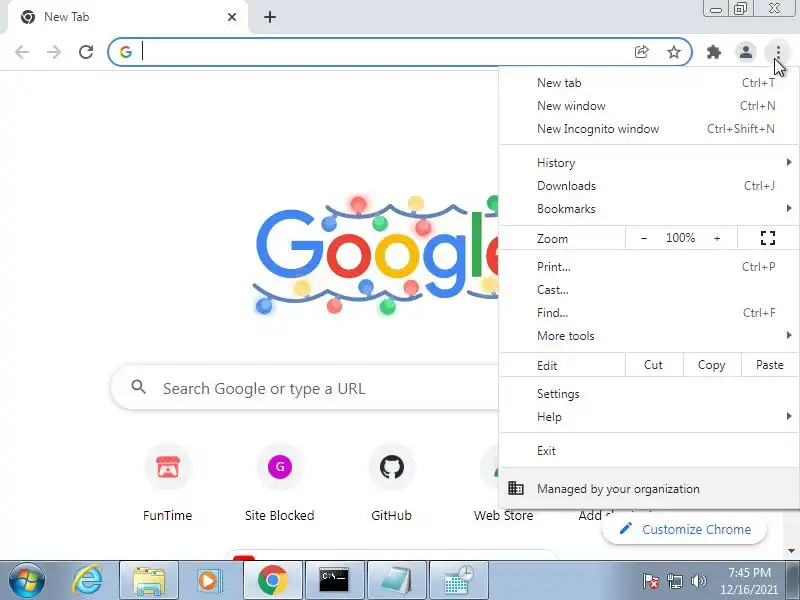800x600 pixels.
Task: Open Windows Media Player from taskbar
Action: click(208, 581)
